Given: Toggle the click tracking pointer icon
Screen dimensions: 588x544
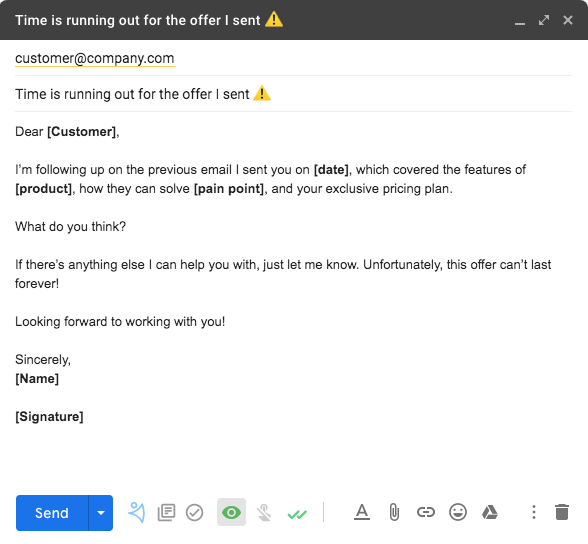Looking at the screenshot, I should point(264,513).
